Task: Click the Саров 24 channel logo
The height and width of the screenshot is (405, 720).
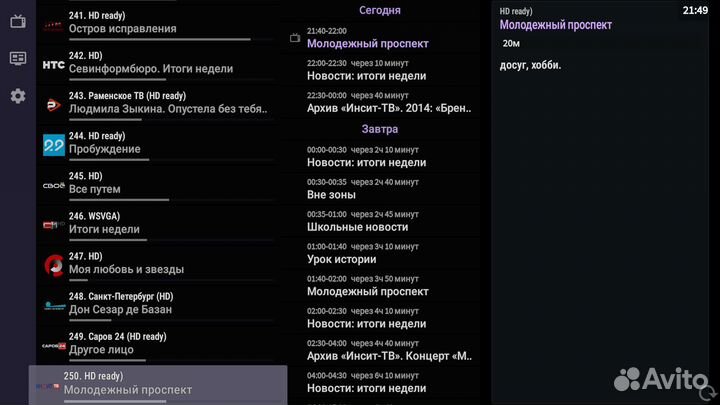Action: (x=54, y=346)
